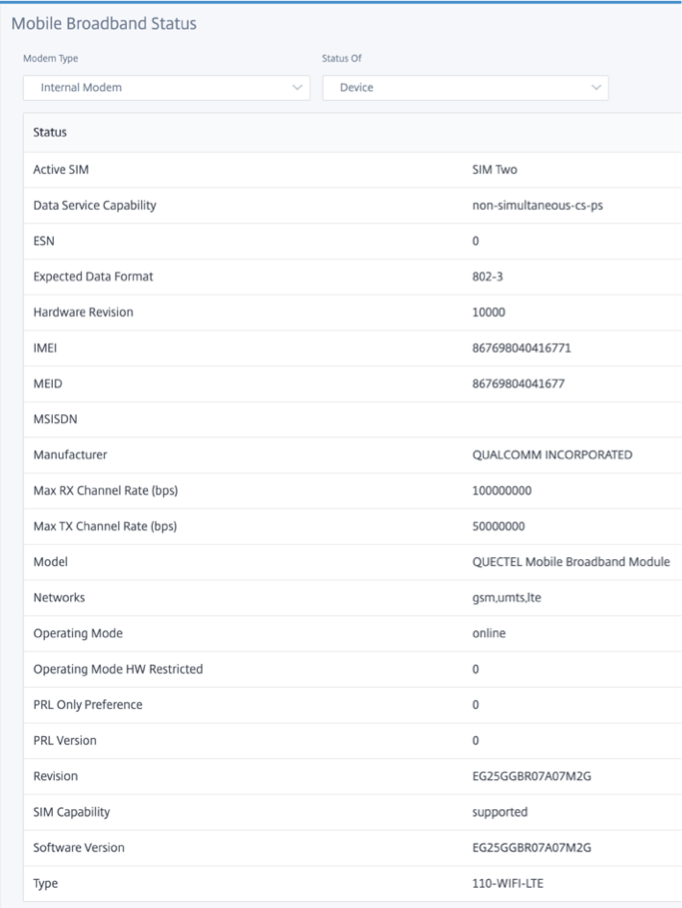This screenshot has height=908, width=682.
Task: Select the Type value 110-WIFI-LTE
Action: coord(507,884)
